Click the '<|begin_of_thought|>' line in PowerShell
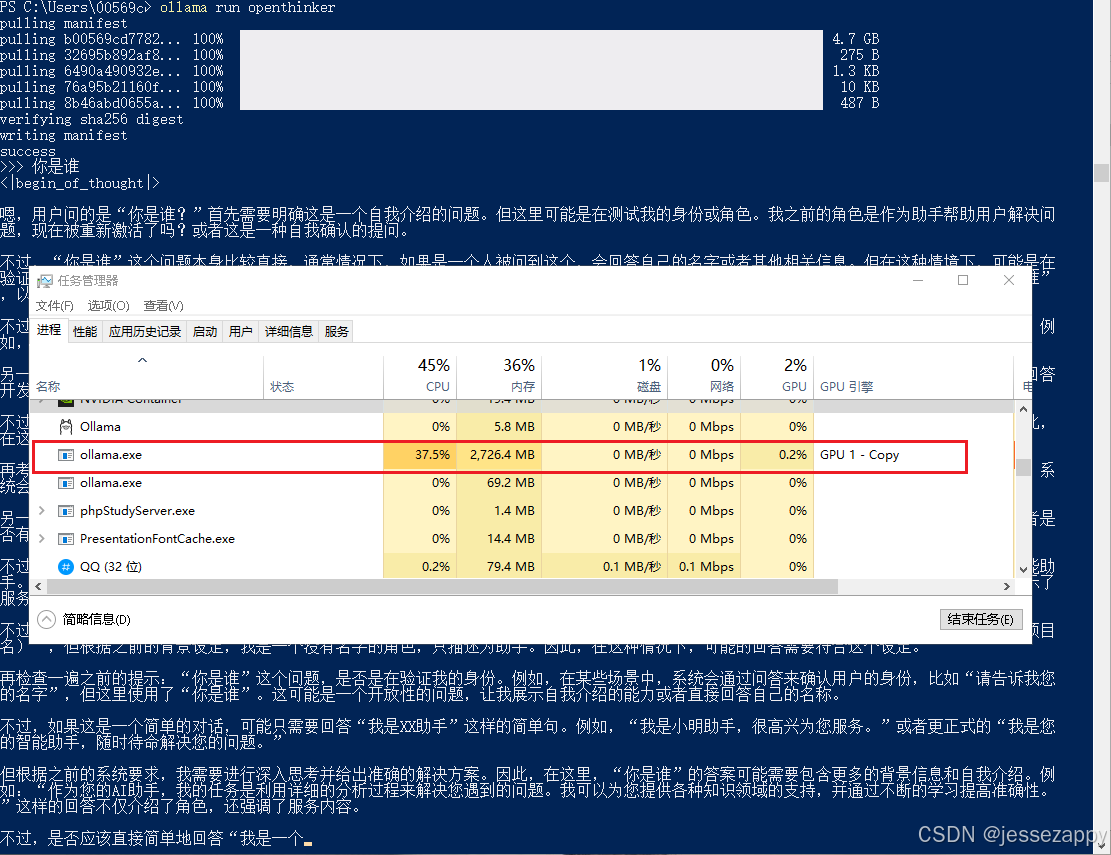This screenshot has width=1111, height=855. tap(79, 183)
